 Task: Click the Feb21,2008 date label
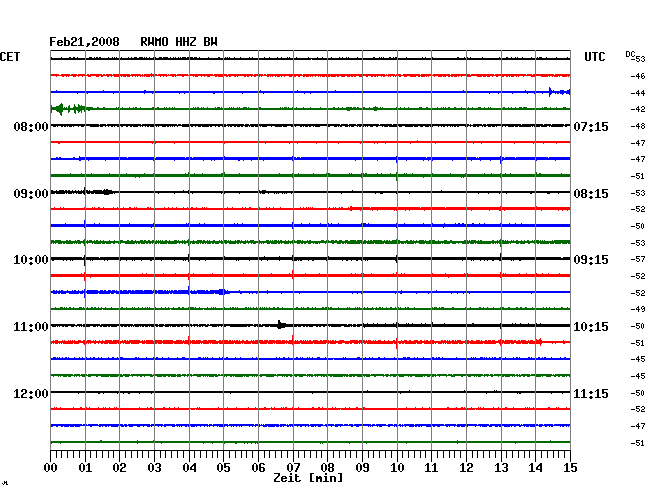84,42
